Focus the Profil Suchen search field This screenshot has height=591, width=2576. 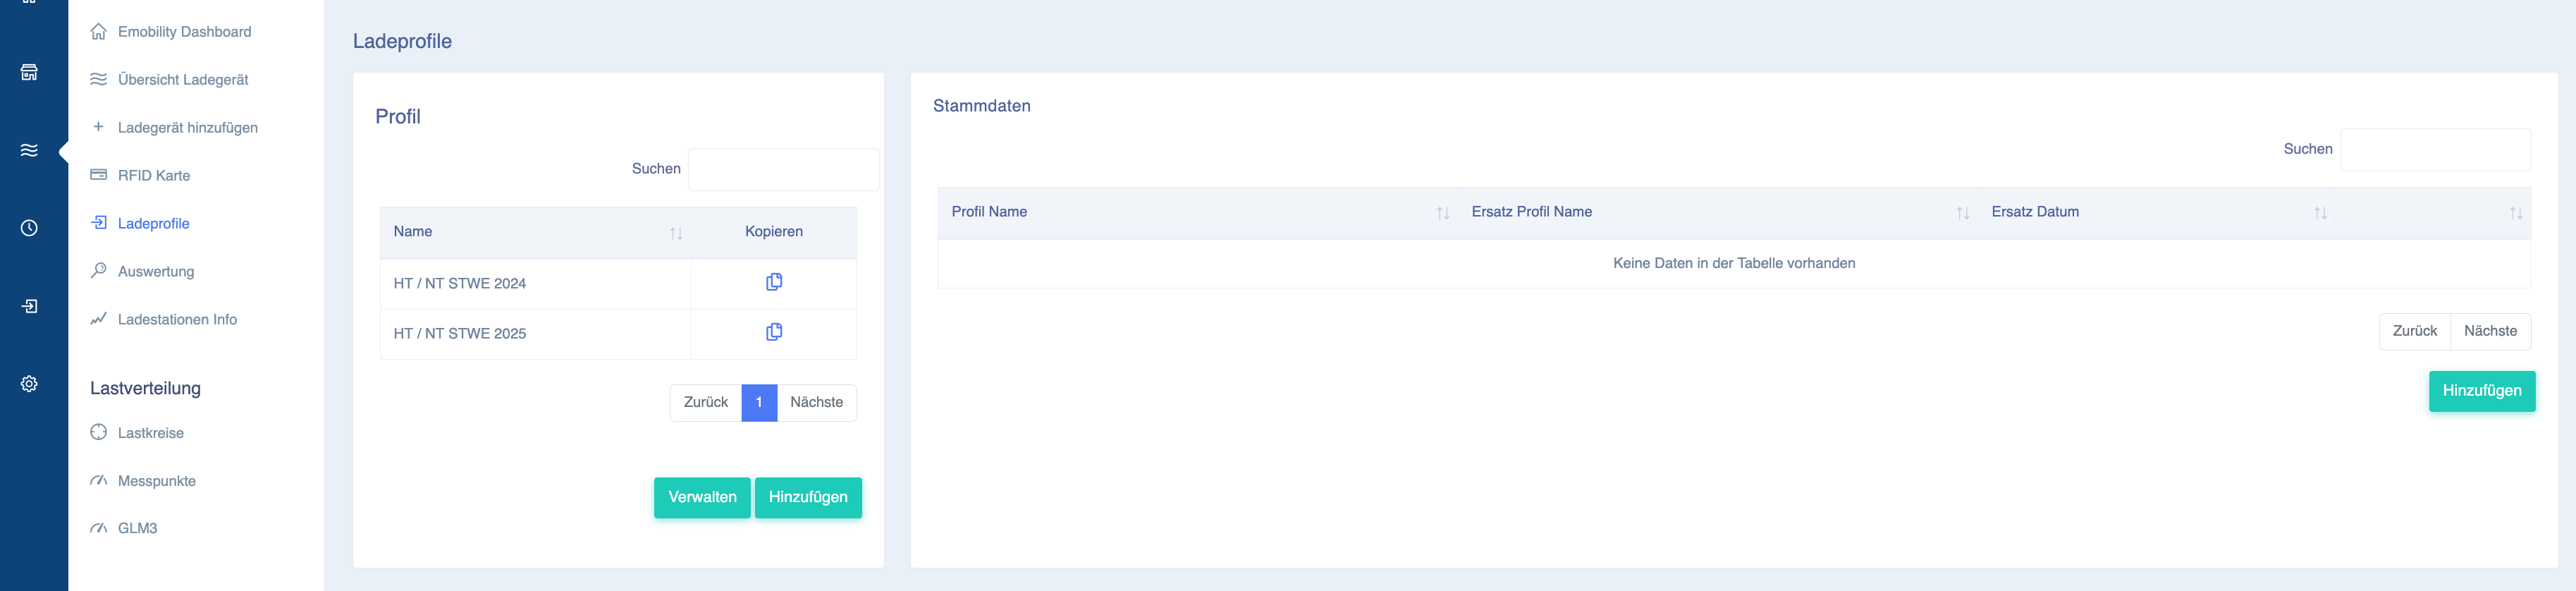pyautogui.click(x=784, y=169)
